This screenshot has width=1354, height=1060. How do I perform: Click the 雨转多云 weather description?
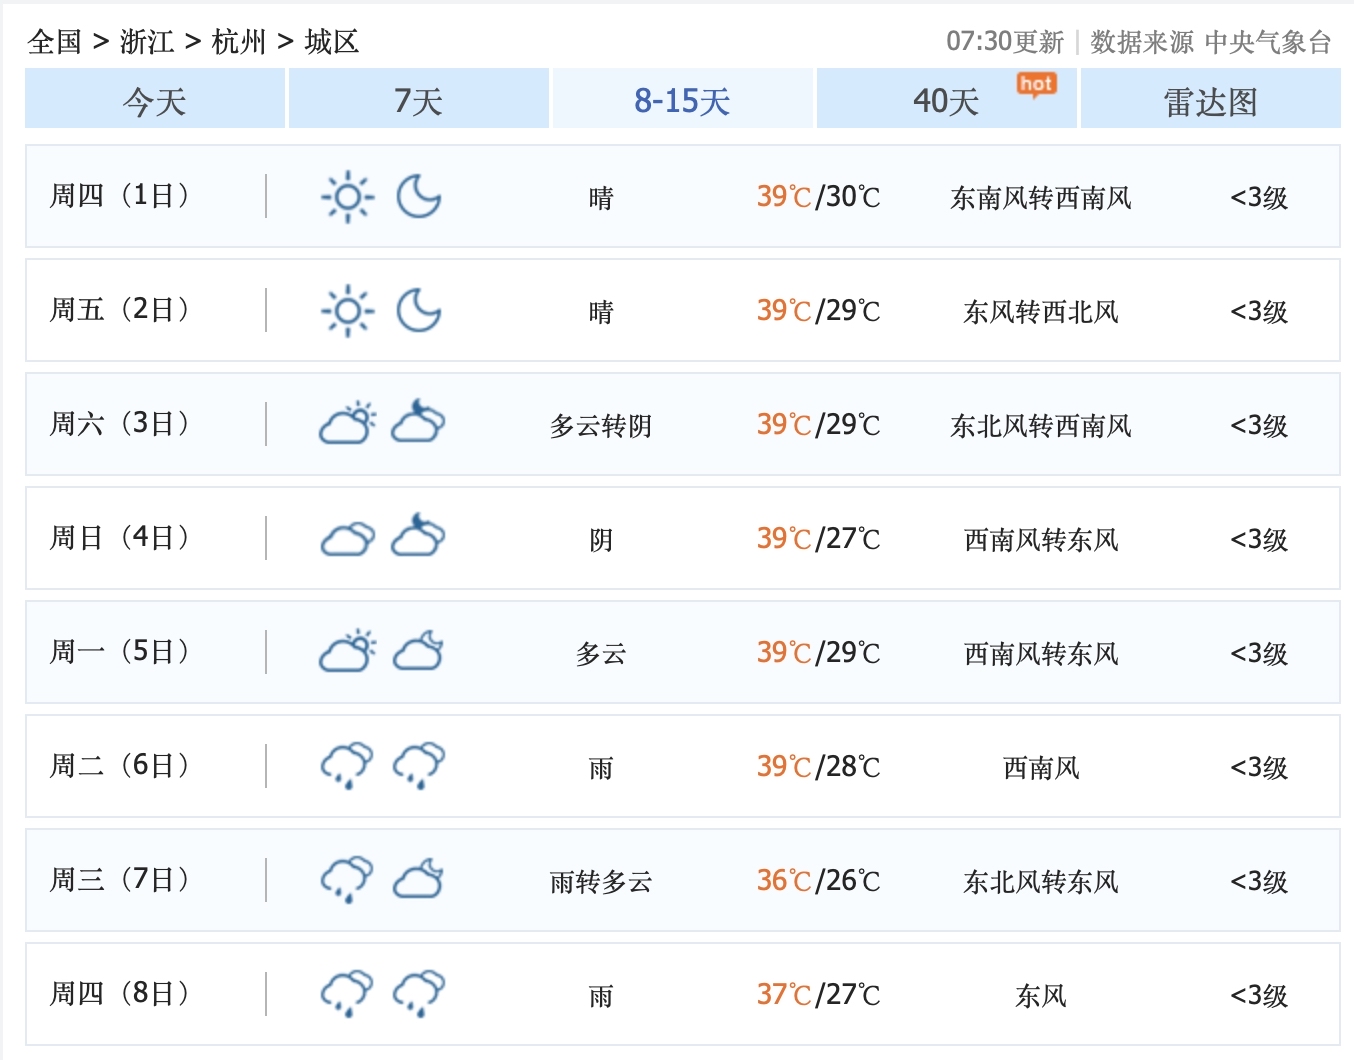point(601,882)
